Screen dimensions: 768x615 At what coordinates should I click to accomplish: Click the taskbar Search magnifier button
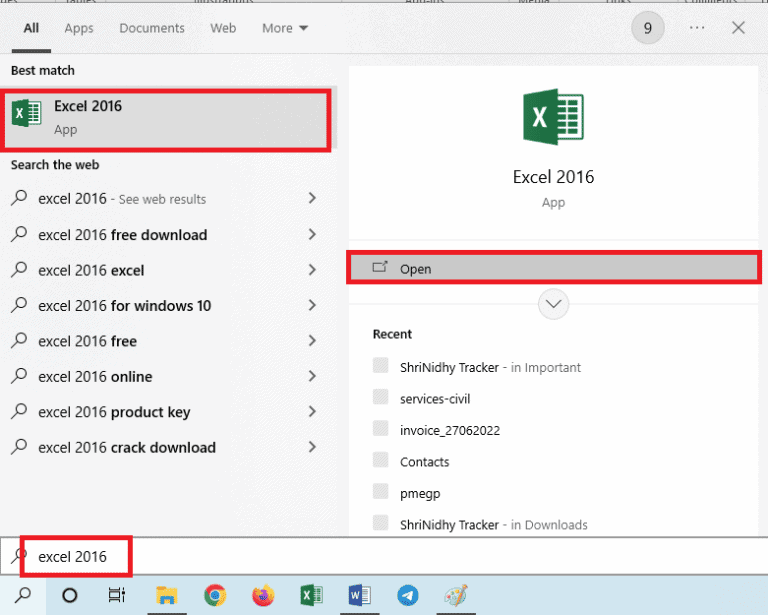coord(23,595)
